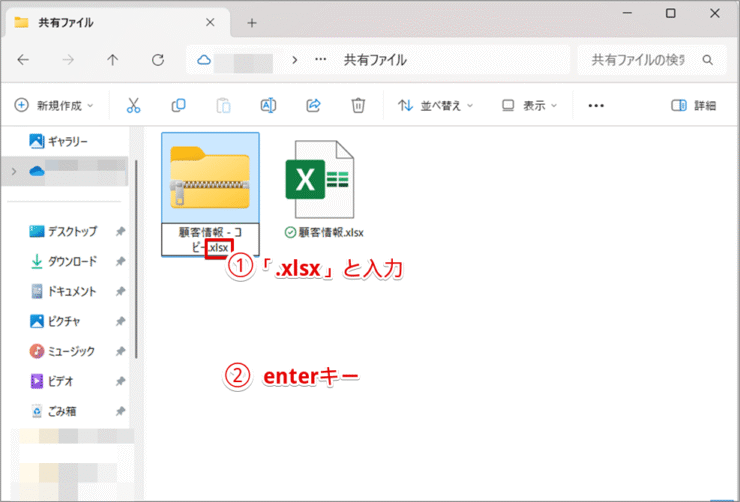Click the sidebar vertical scrollbar

pos(136,259)
